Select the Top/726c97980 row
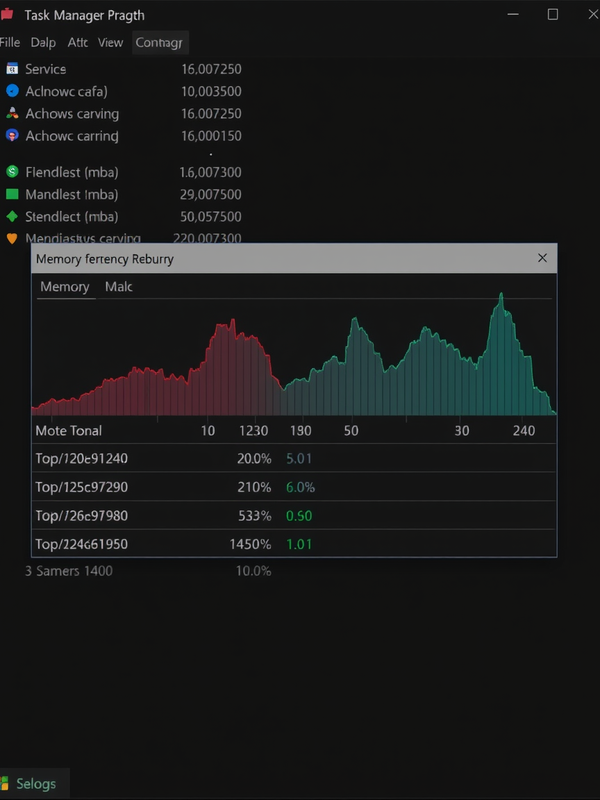 pyautogui.click(x=294, y=515)
